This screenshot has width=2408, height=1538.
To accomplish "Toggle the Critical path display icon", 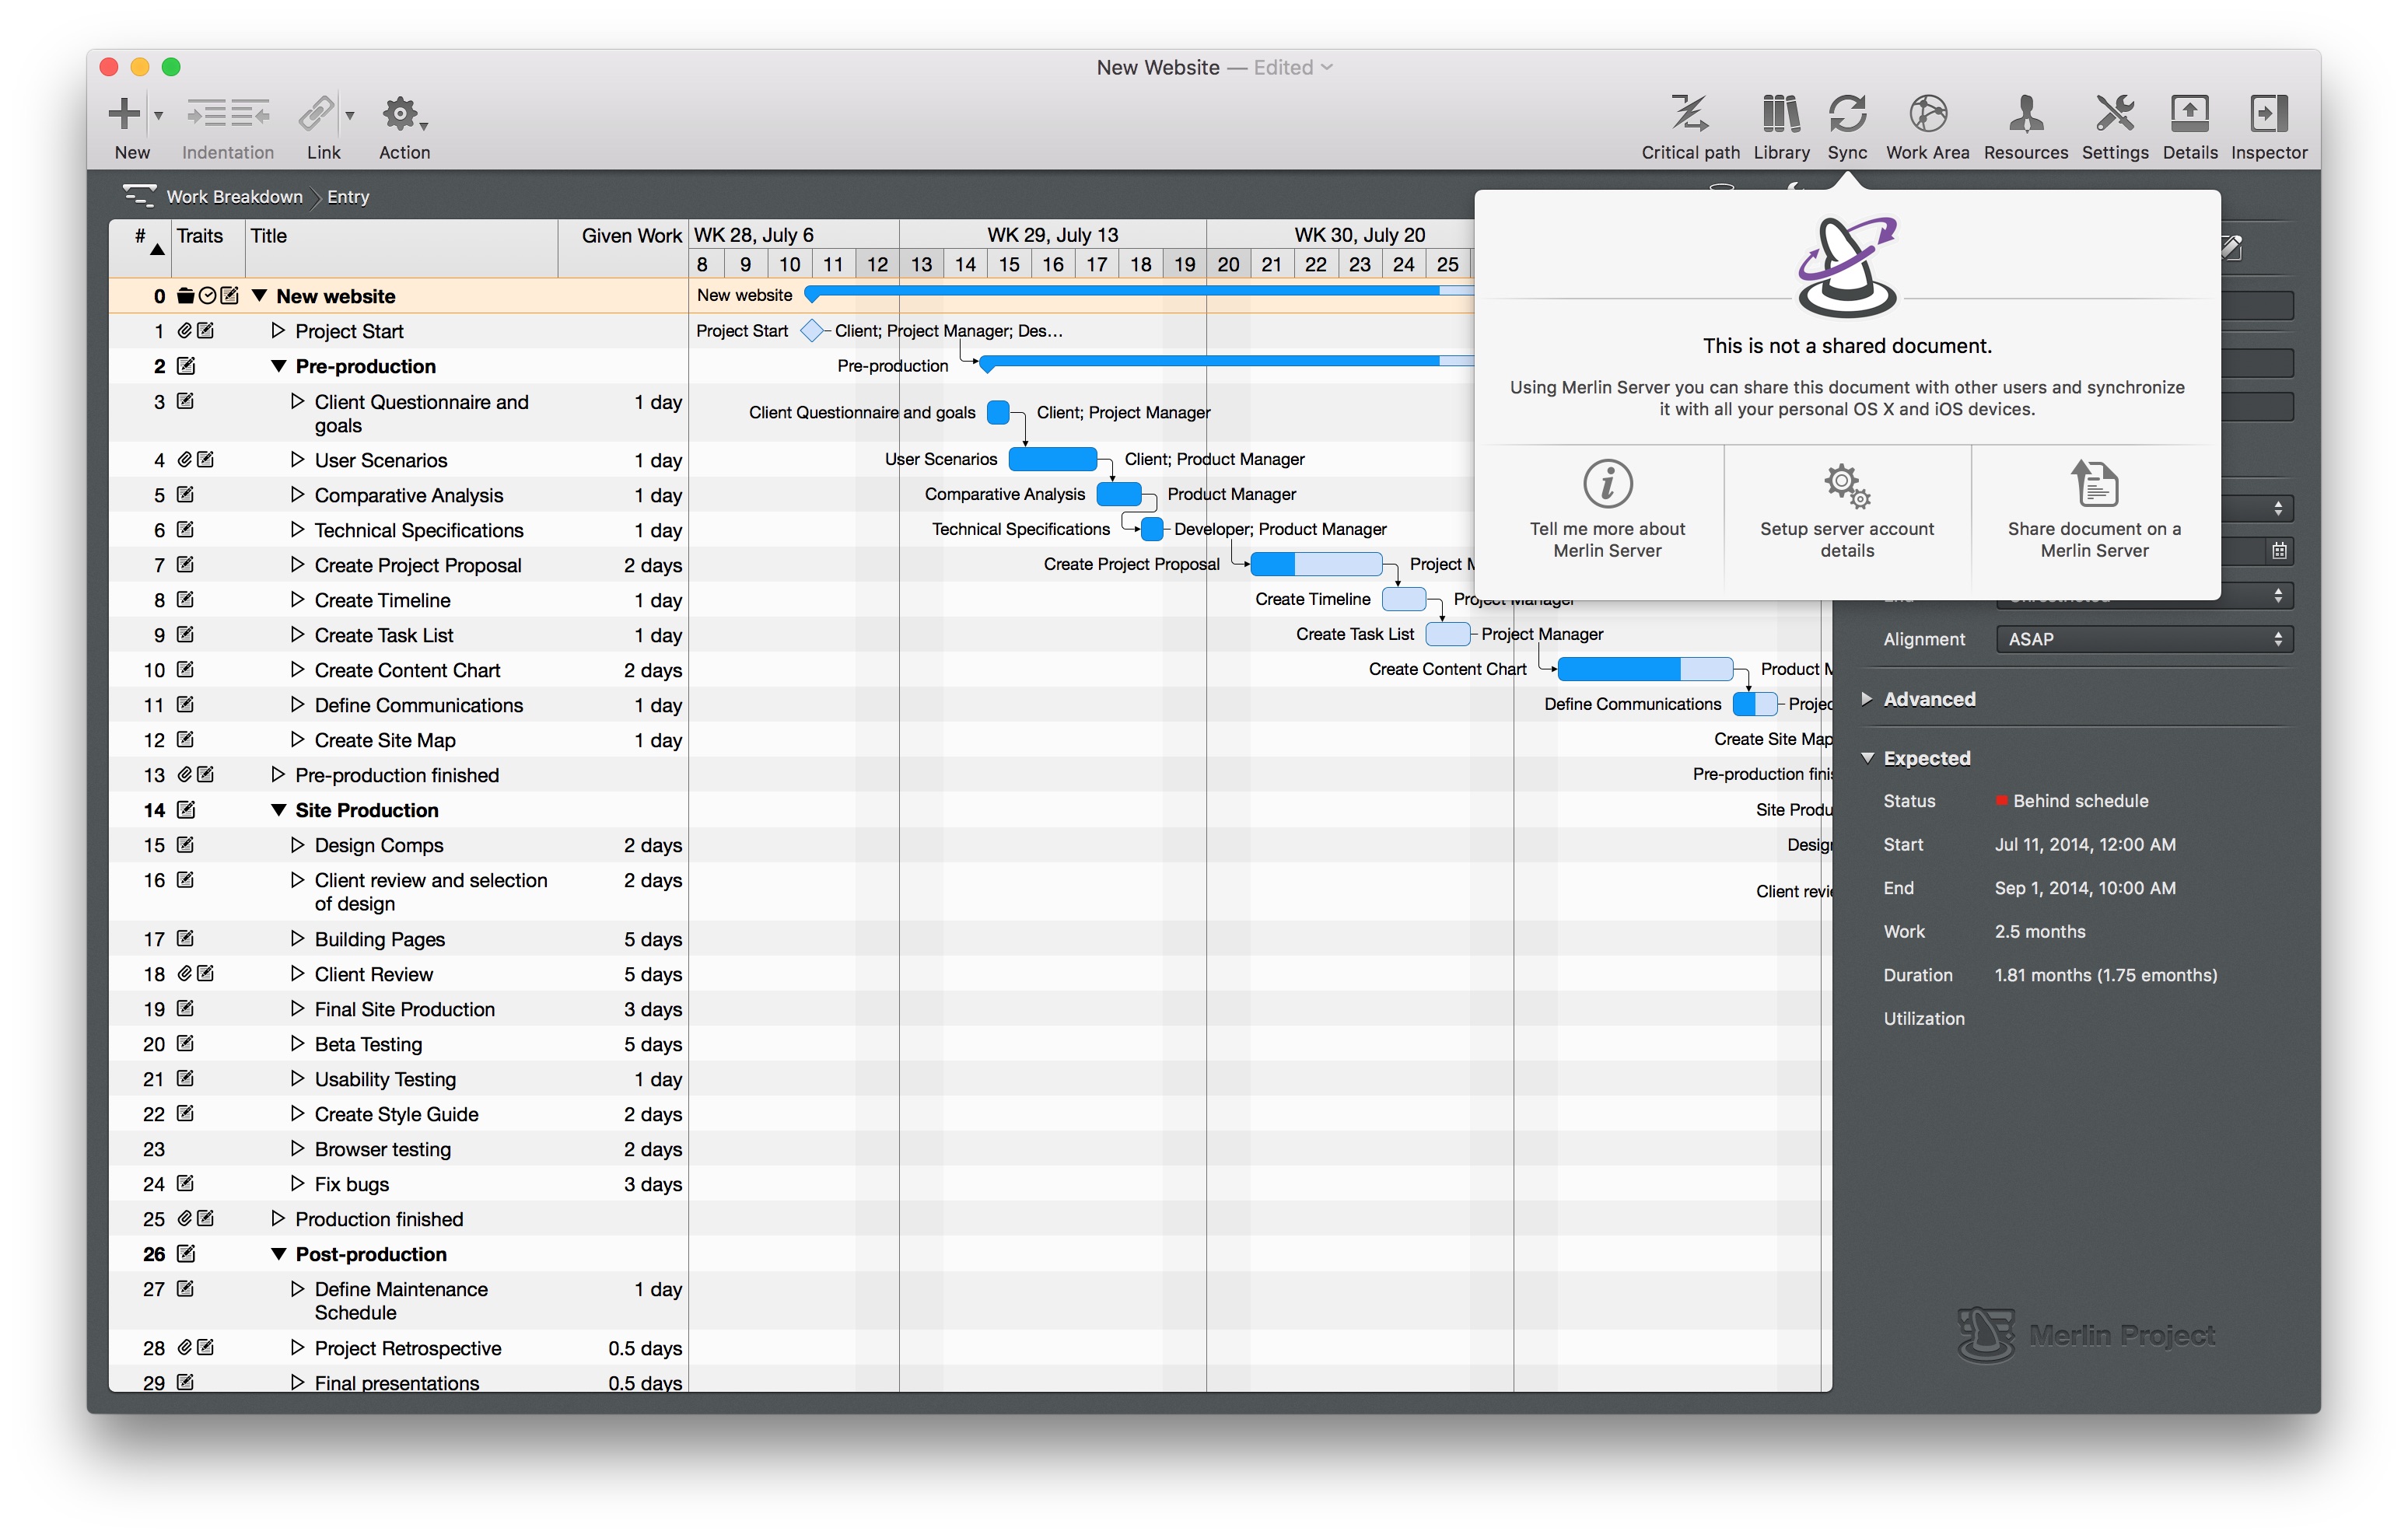I will pyautogui.click(x=1689, y=113).
